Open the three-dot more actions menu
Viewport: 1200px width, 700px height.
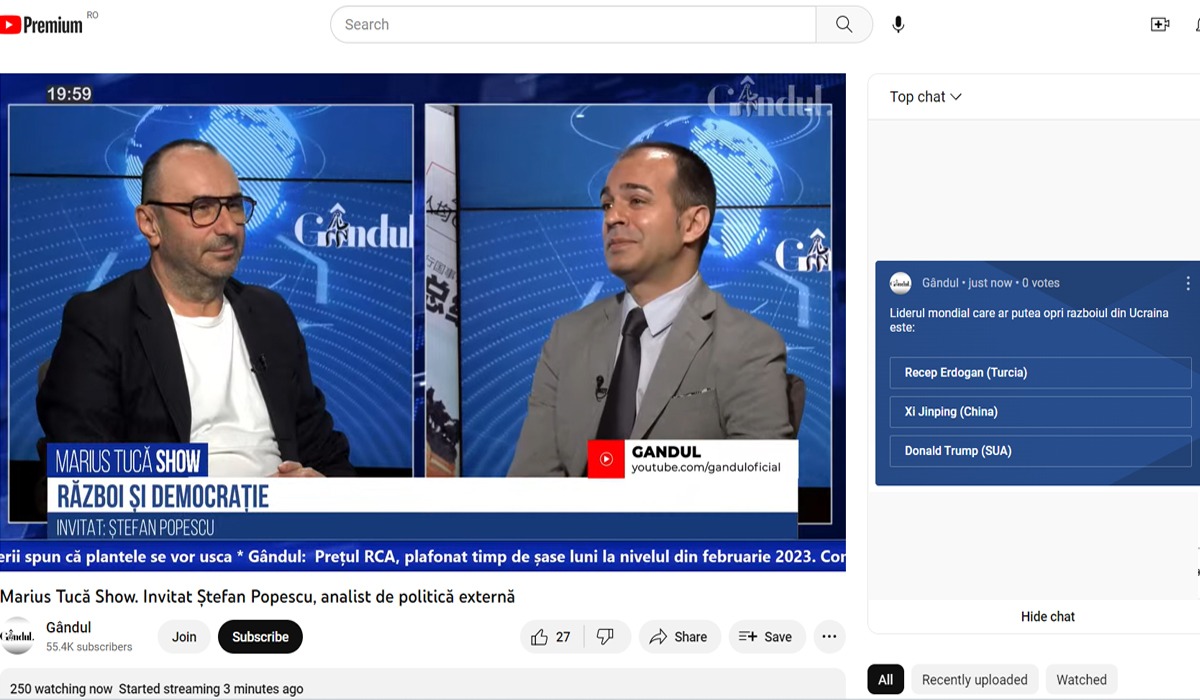(x=829, y=637)
